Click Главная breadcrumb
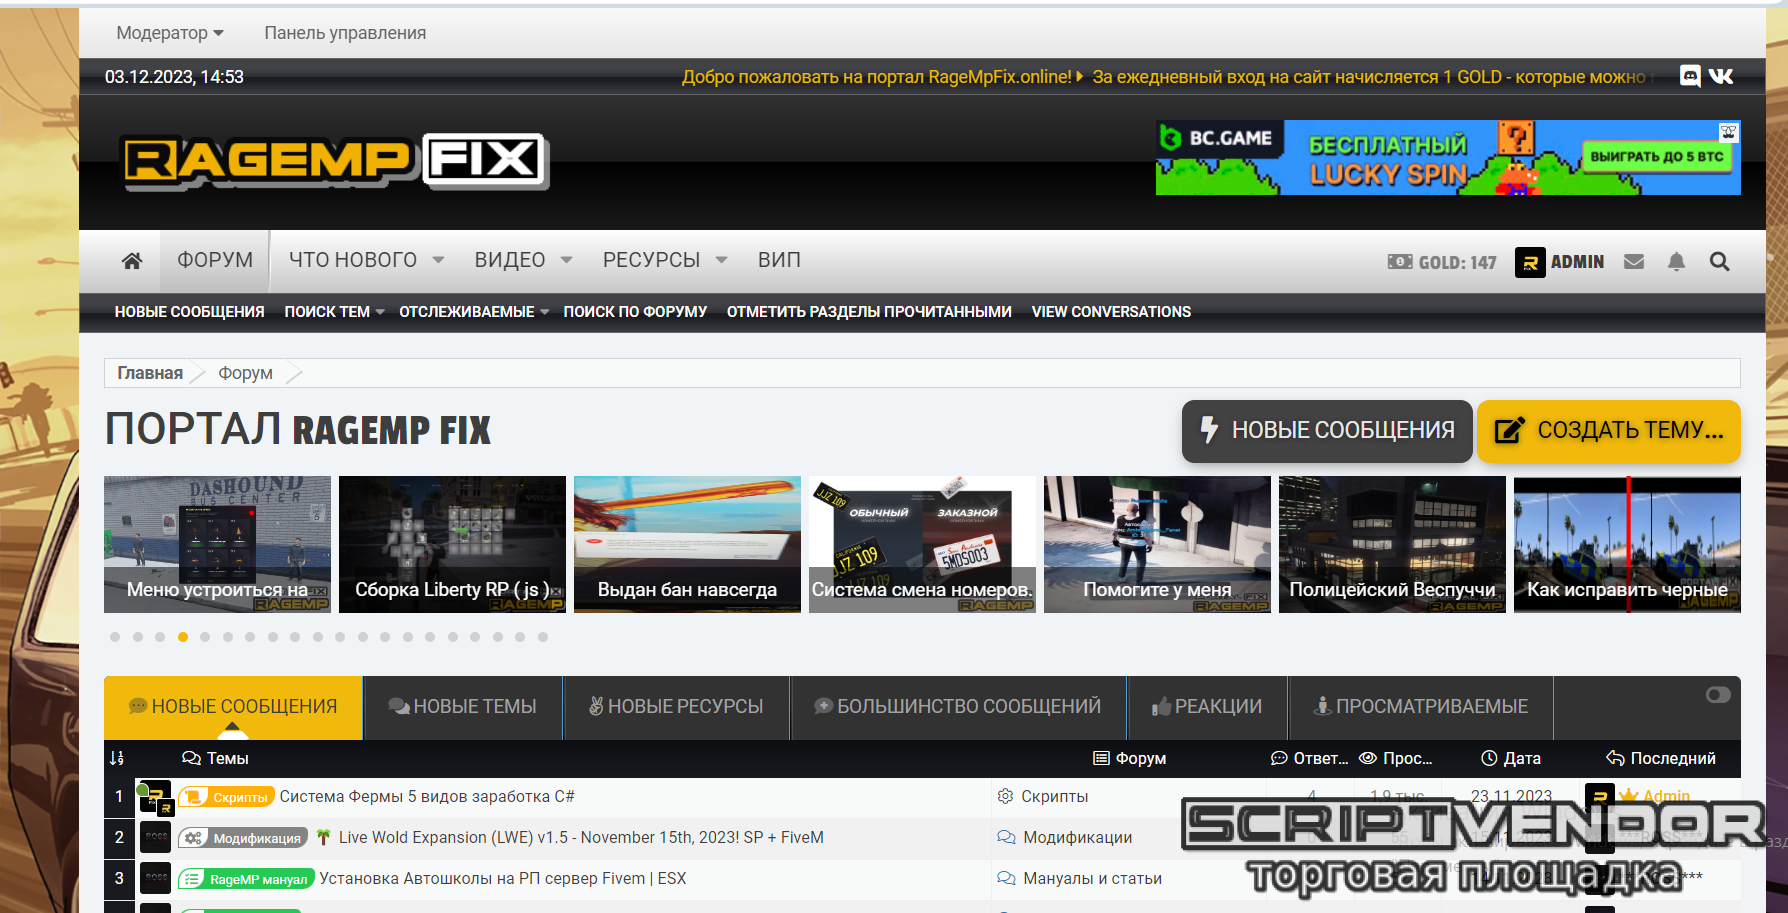This screenshot has height=913, width=1788. [x=150, y=373]
